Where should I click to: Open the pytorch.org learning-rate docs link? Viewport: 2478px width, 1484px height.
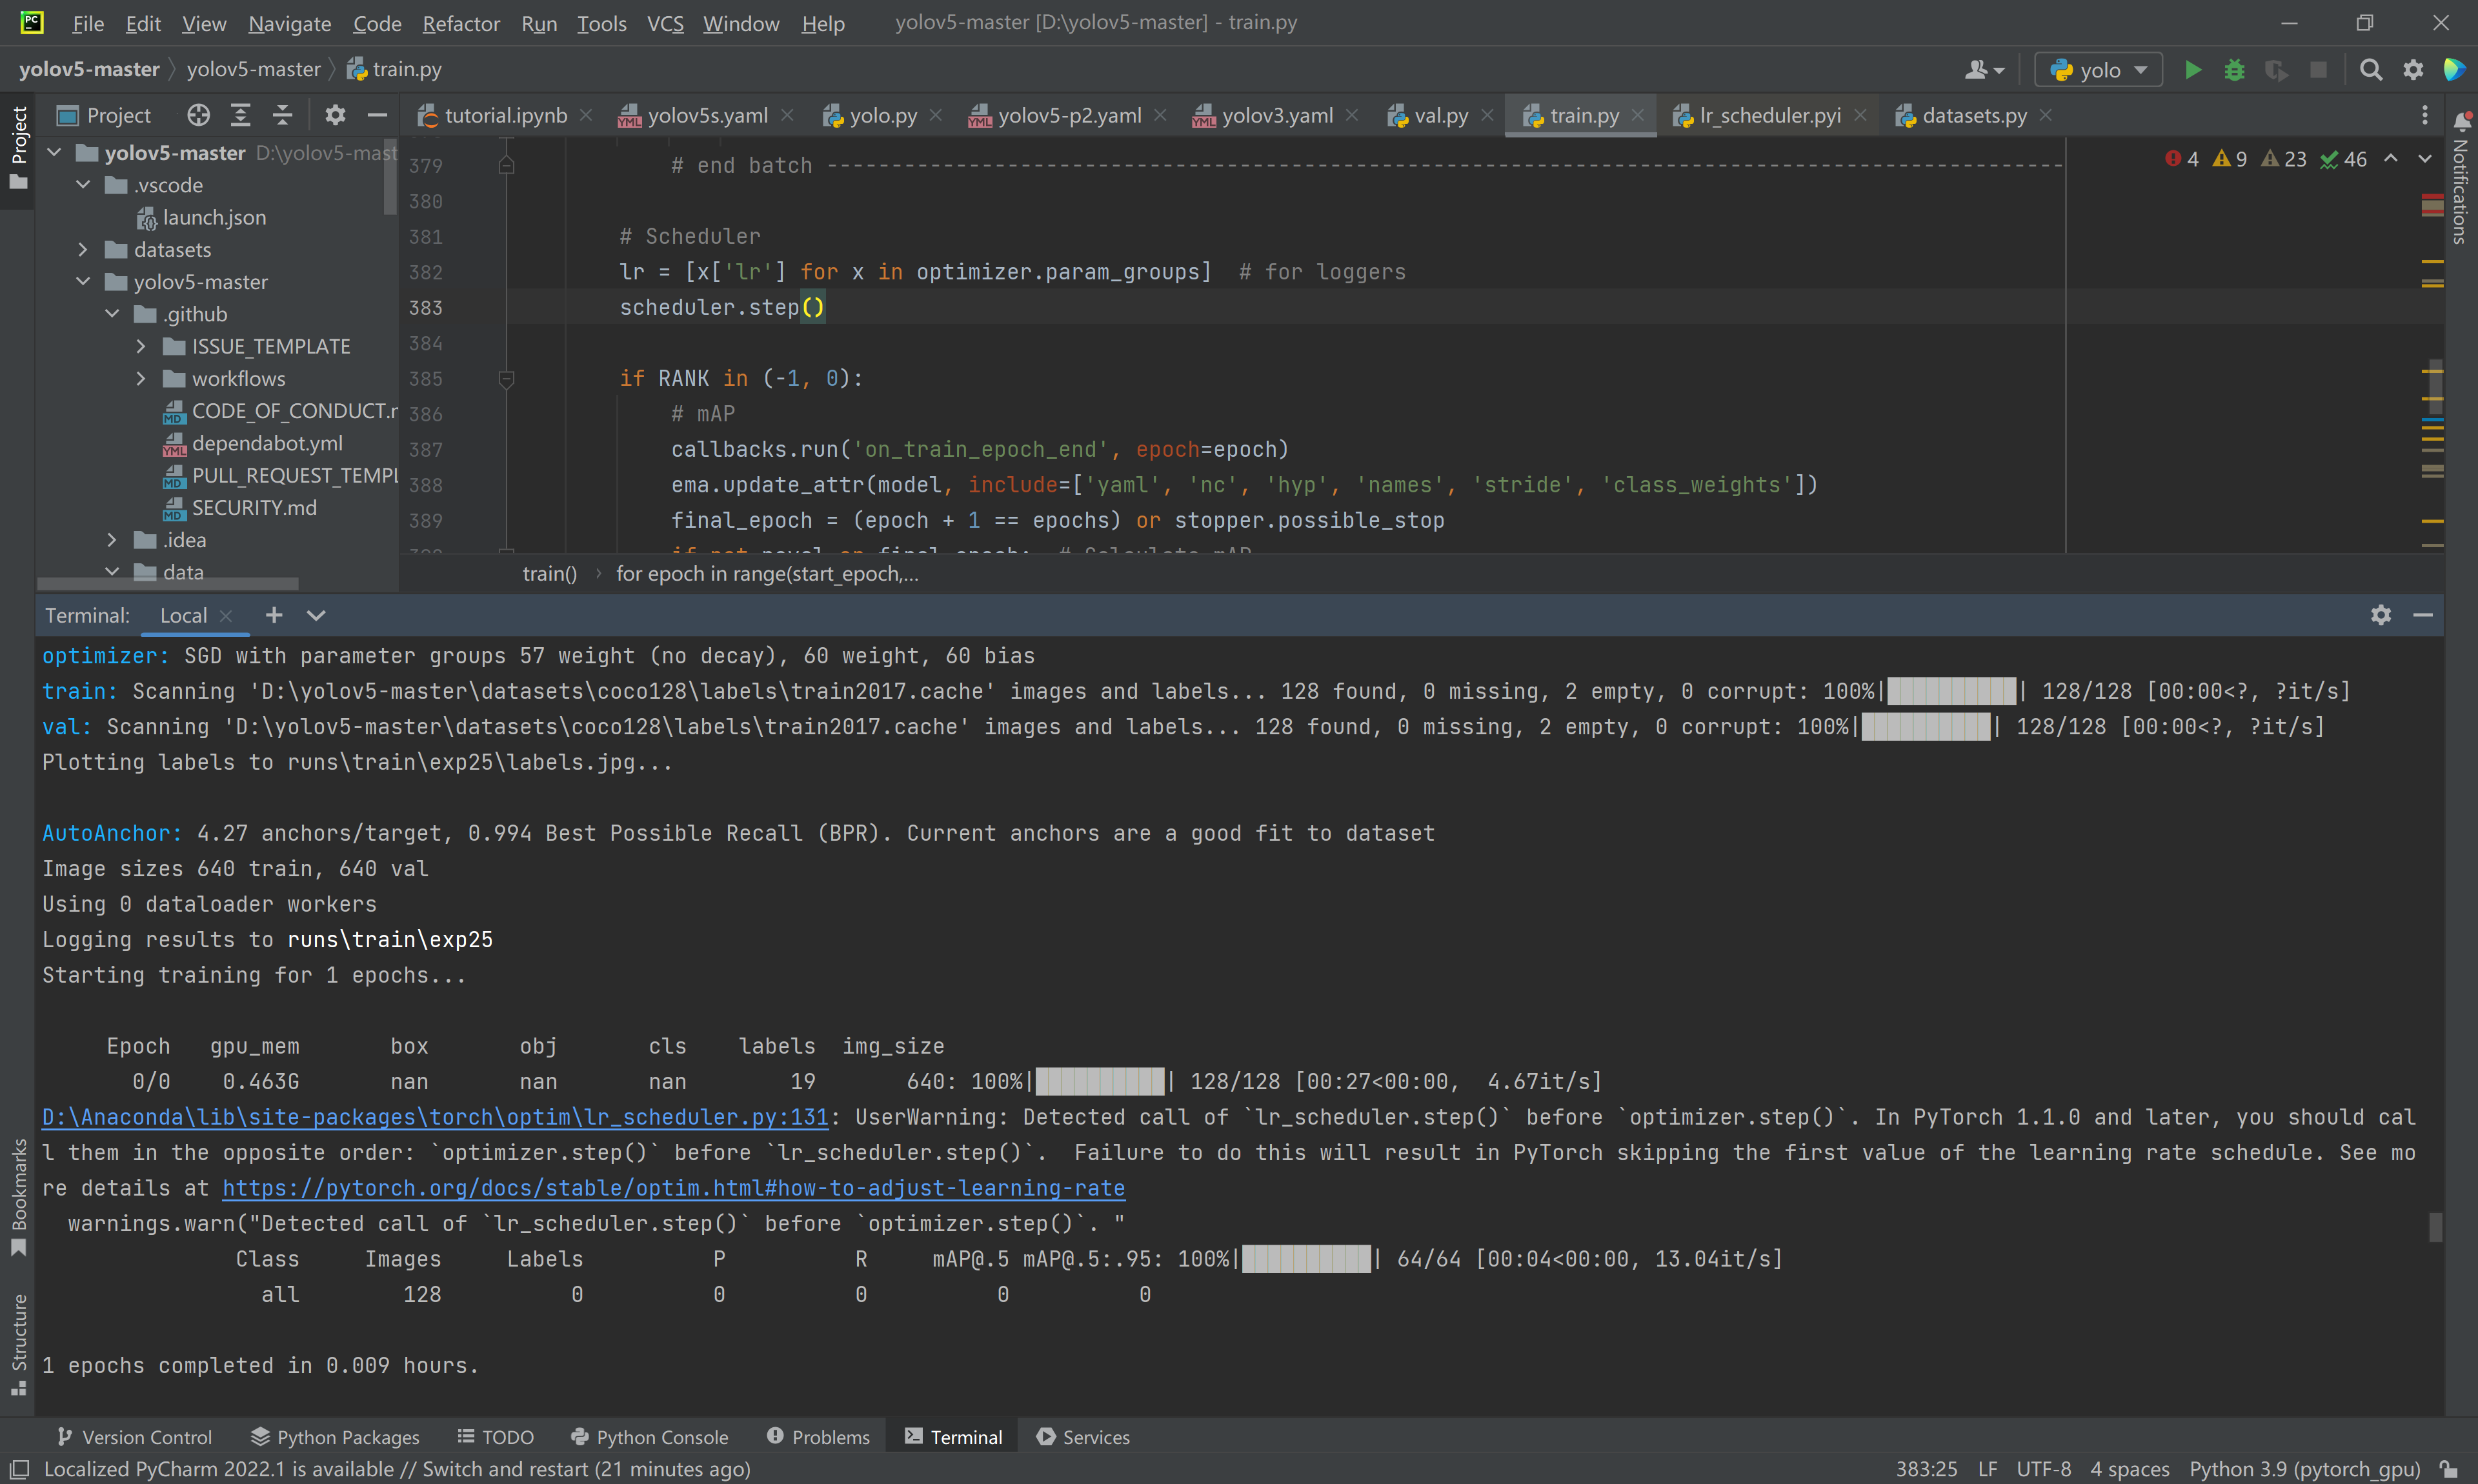673,1188
